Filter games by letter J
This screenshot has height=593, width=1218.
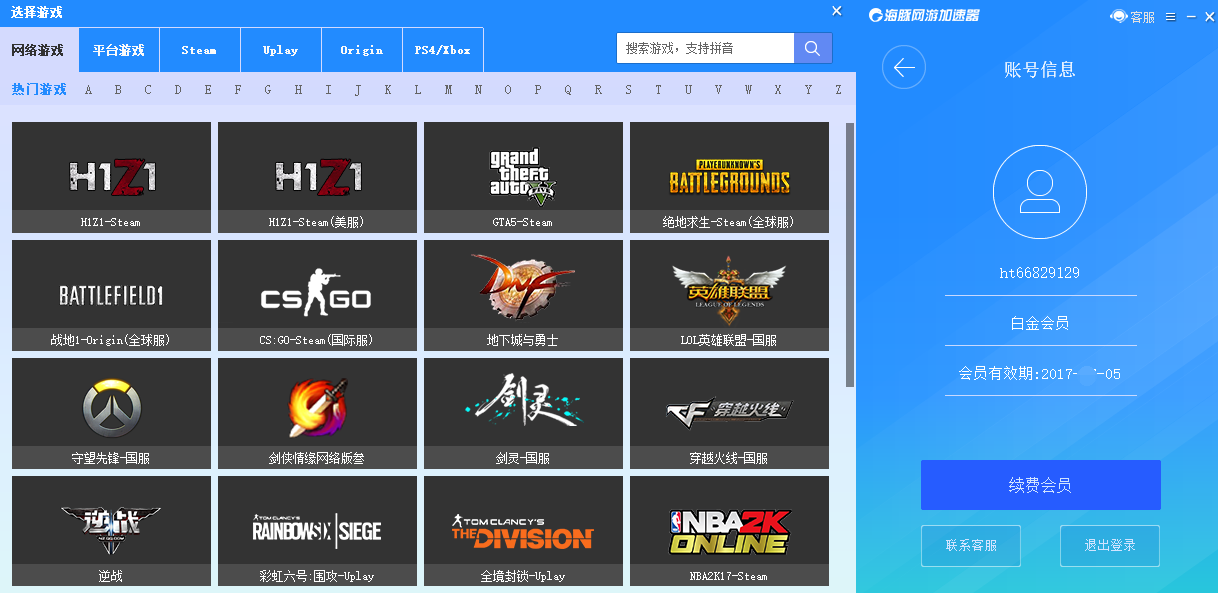358,90
